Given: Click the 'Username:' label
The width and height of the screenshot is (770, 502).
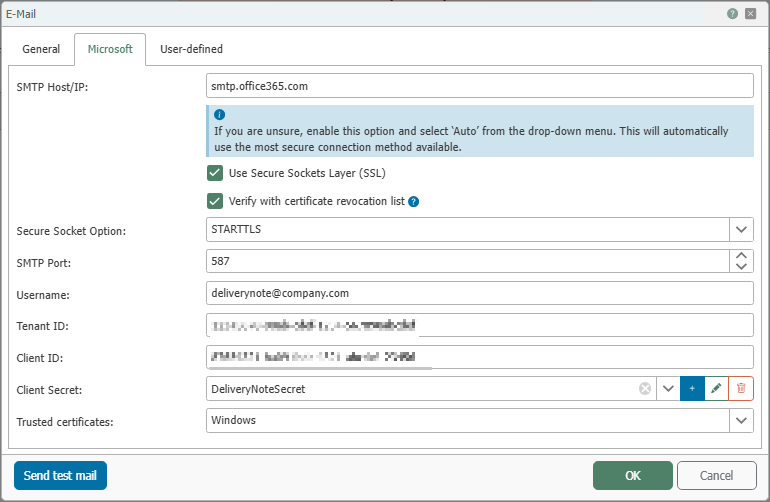Looking at the screenshot, I should 43,295.
